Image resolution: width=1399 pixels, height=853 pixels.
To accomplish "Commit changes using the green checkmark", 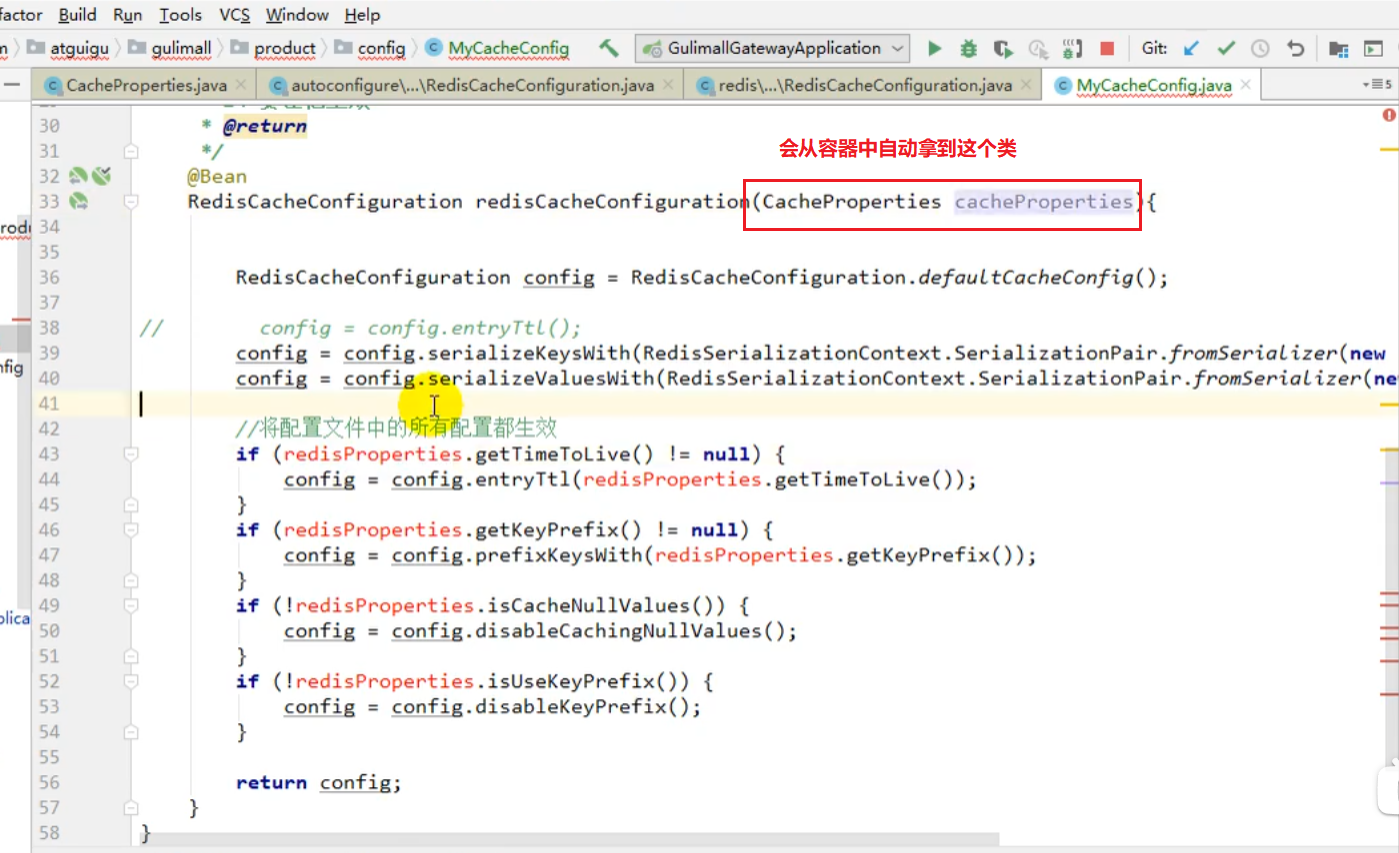I will [x=1226, y=48].
